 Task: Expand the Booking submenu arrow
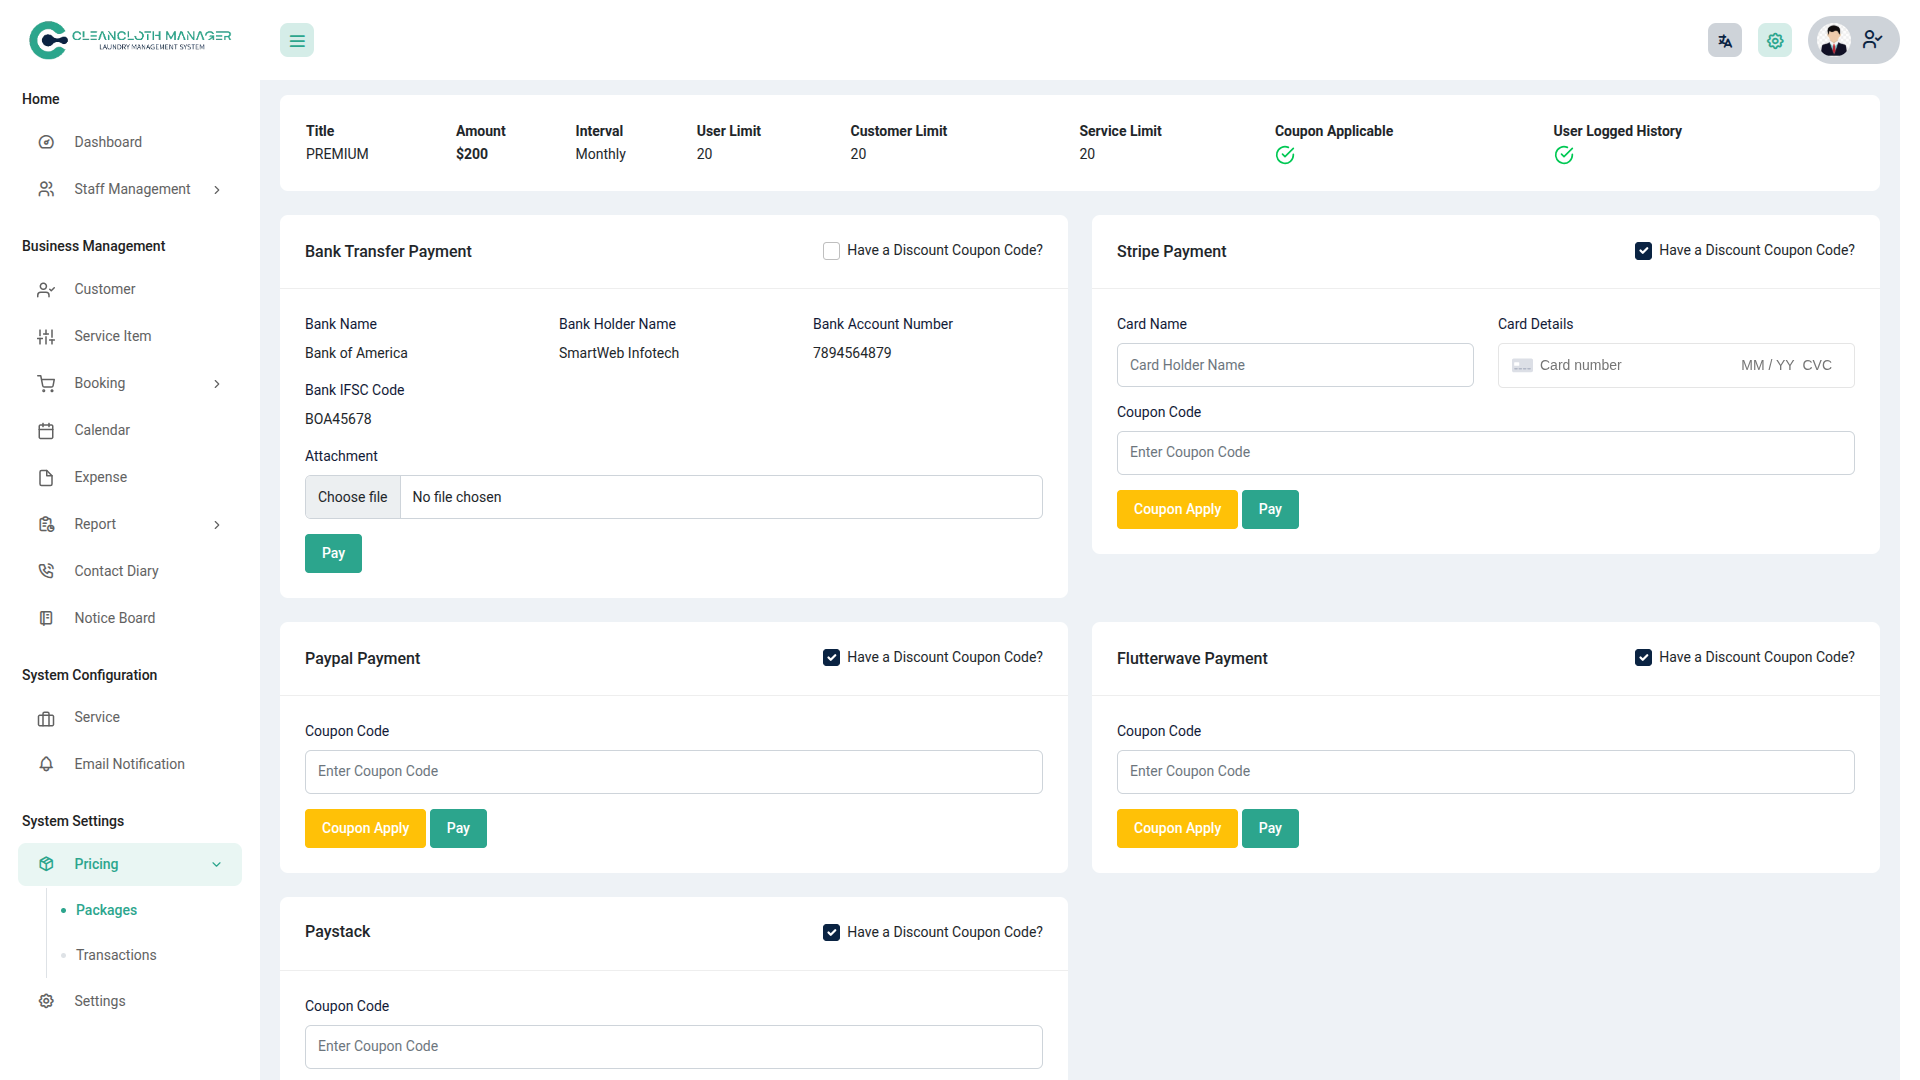coord(217,384)
